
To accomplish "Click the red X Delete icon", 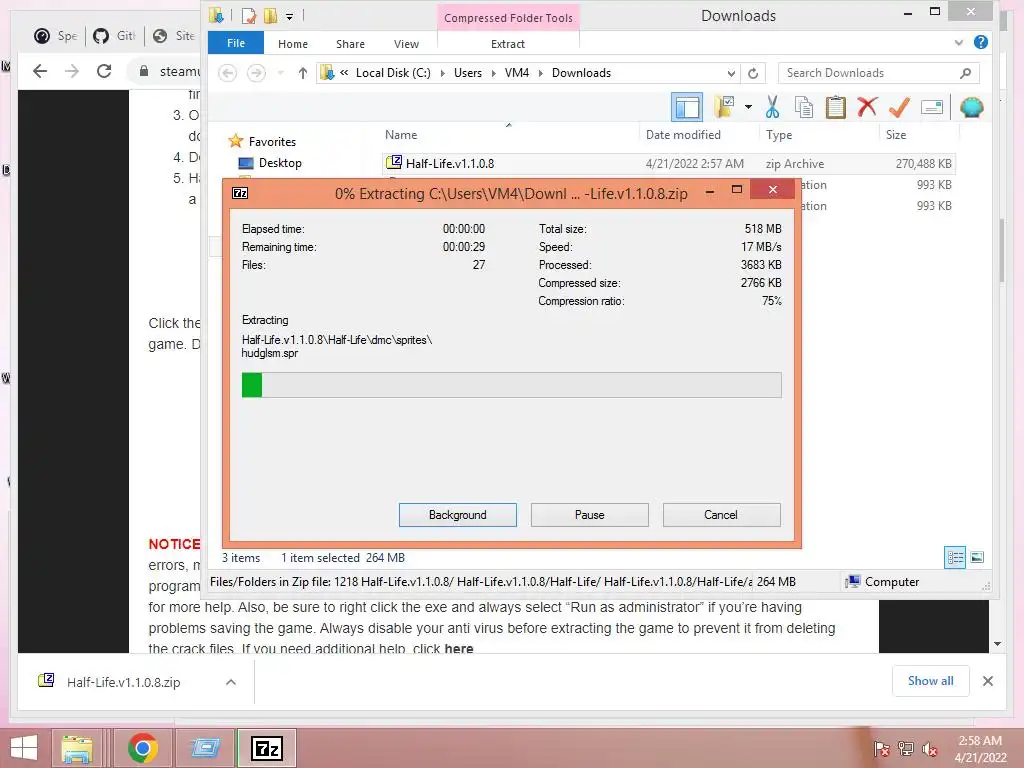I will [867, 106].
